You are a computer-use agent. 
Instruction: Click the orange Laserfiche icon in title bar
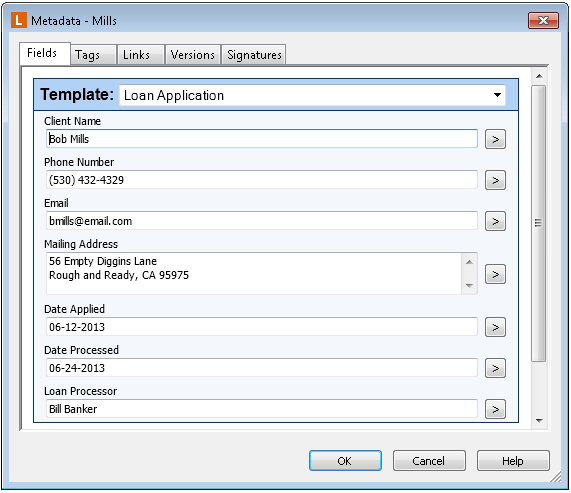point(19,20)
